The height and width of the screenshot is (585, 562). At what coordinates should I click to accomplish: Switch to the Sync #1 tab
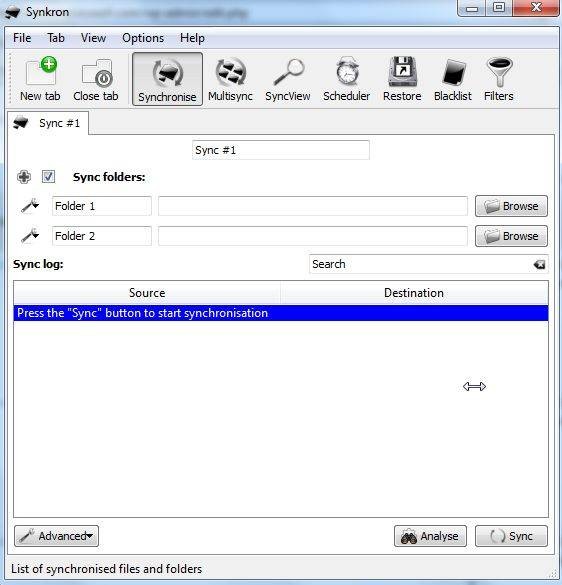pyautogui.click(x=48, y=123)
